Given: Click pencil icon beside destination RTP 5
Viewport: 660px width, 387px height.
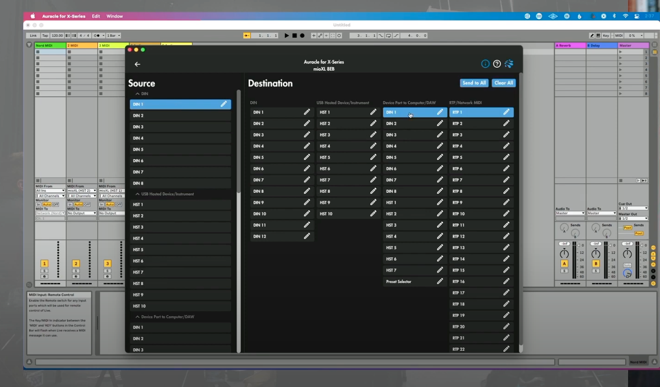Looking at the screenshot, I should pyautogui.click(x=506, y=157).
